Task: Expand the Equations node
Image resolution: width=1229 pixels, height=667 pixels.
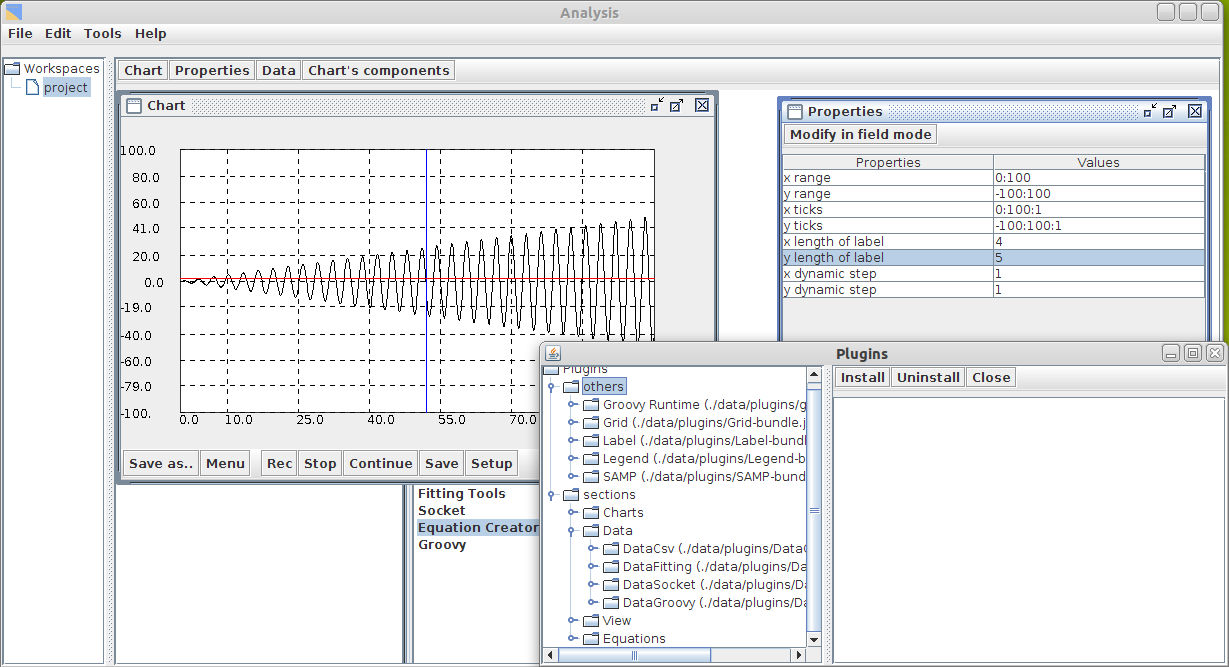Action: 572,639
